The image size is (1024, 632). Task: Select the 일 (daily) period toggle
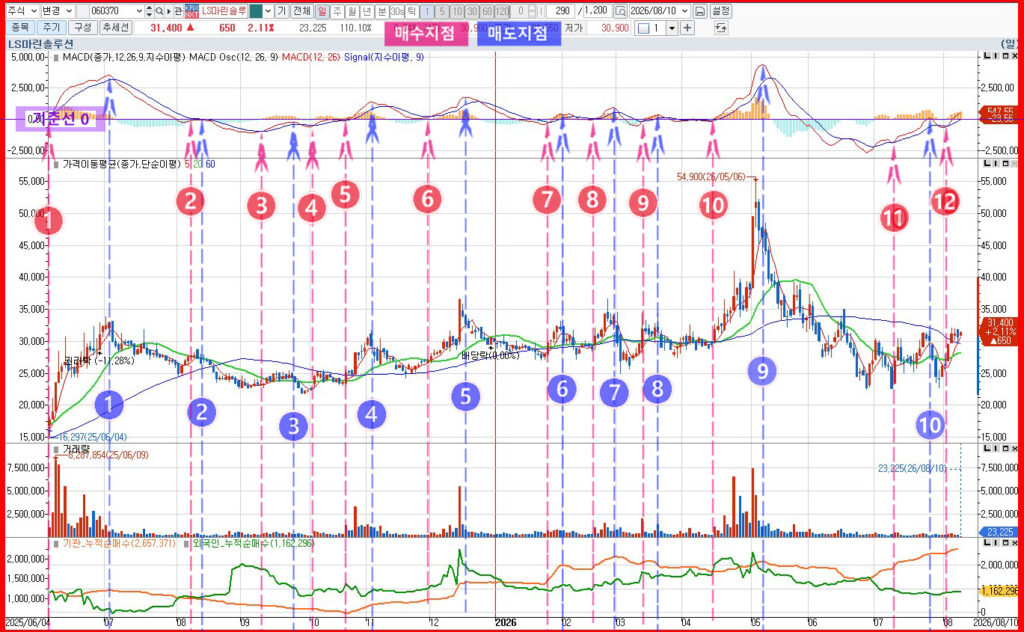point(323,11)
